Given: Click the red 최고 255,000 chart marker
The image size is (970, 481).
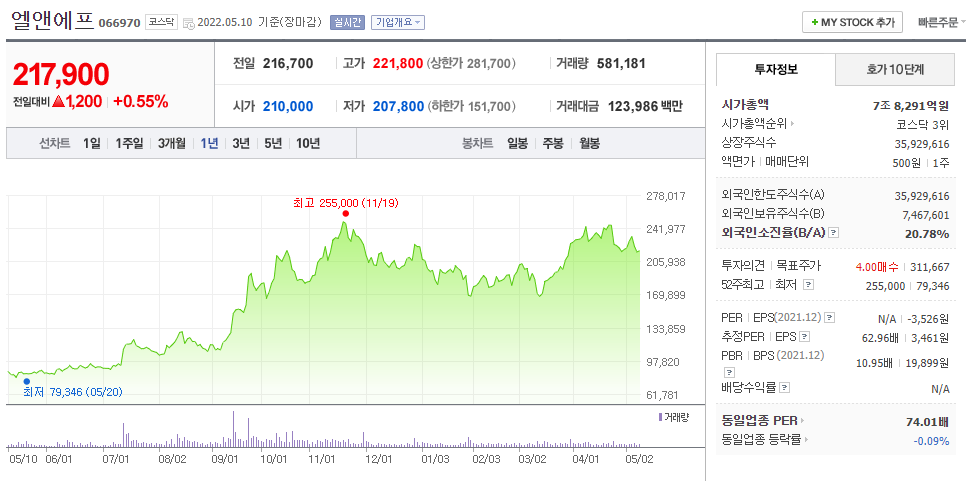Looking at the screenshot, I should tap(345, 213).
